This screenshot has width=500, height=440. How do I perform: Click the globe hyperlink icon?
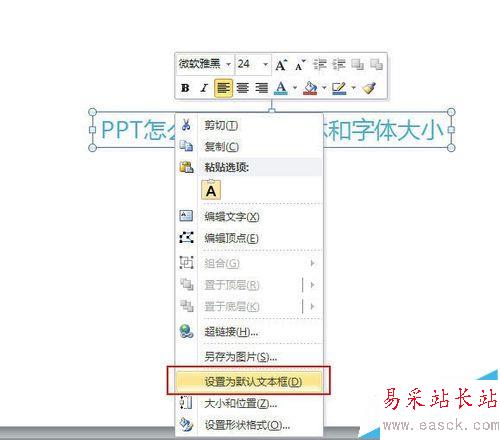click(186, 332)
